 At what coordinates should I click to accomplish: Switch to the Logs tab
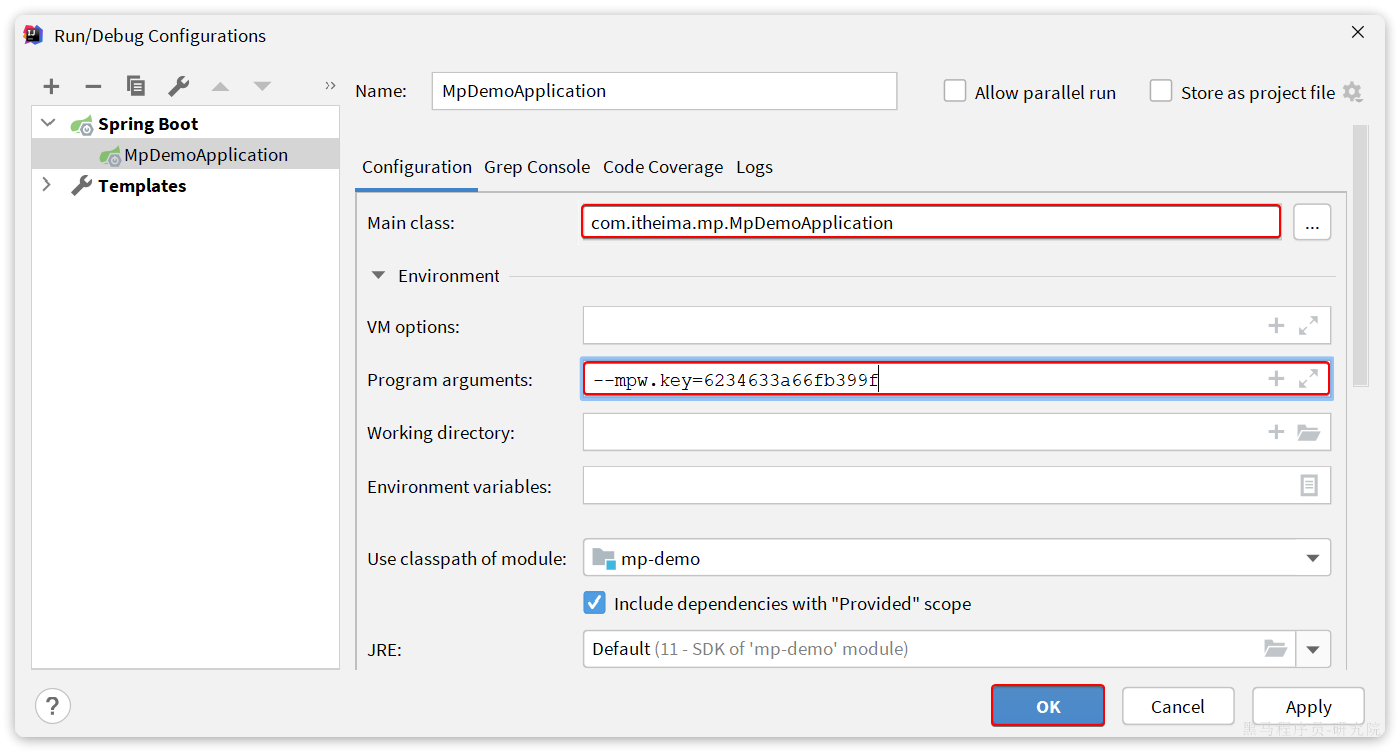point(754,167)
